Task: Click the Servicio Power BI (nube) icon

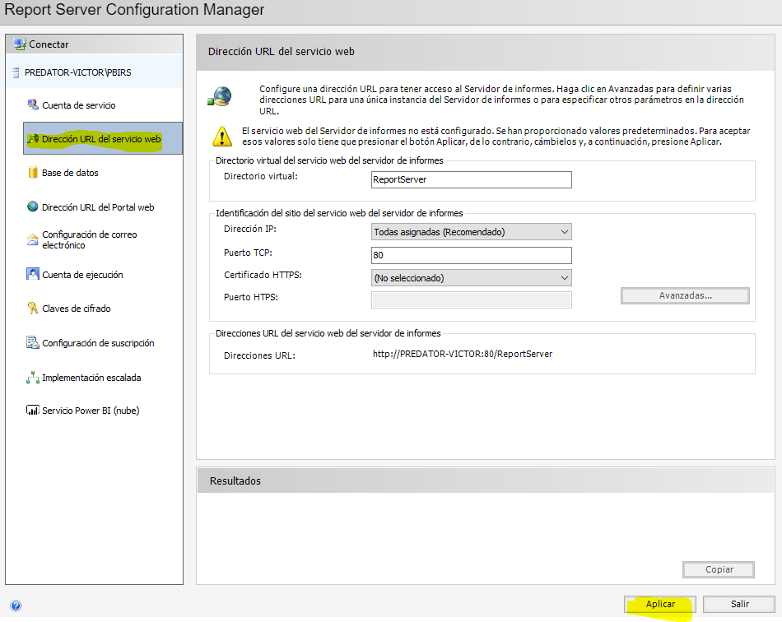Action: pos(33,411)
